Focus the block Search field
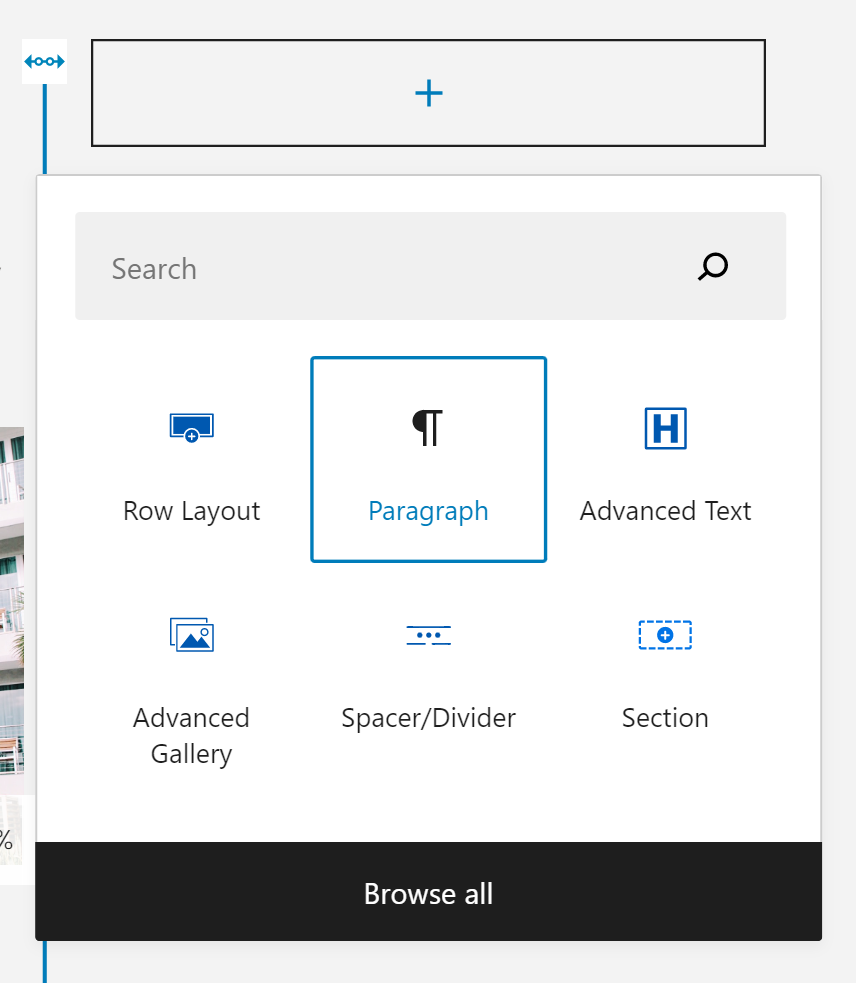This screenshot has height=983, width=856. 380,268
